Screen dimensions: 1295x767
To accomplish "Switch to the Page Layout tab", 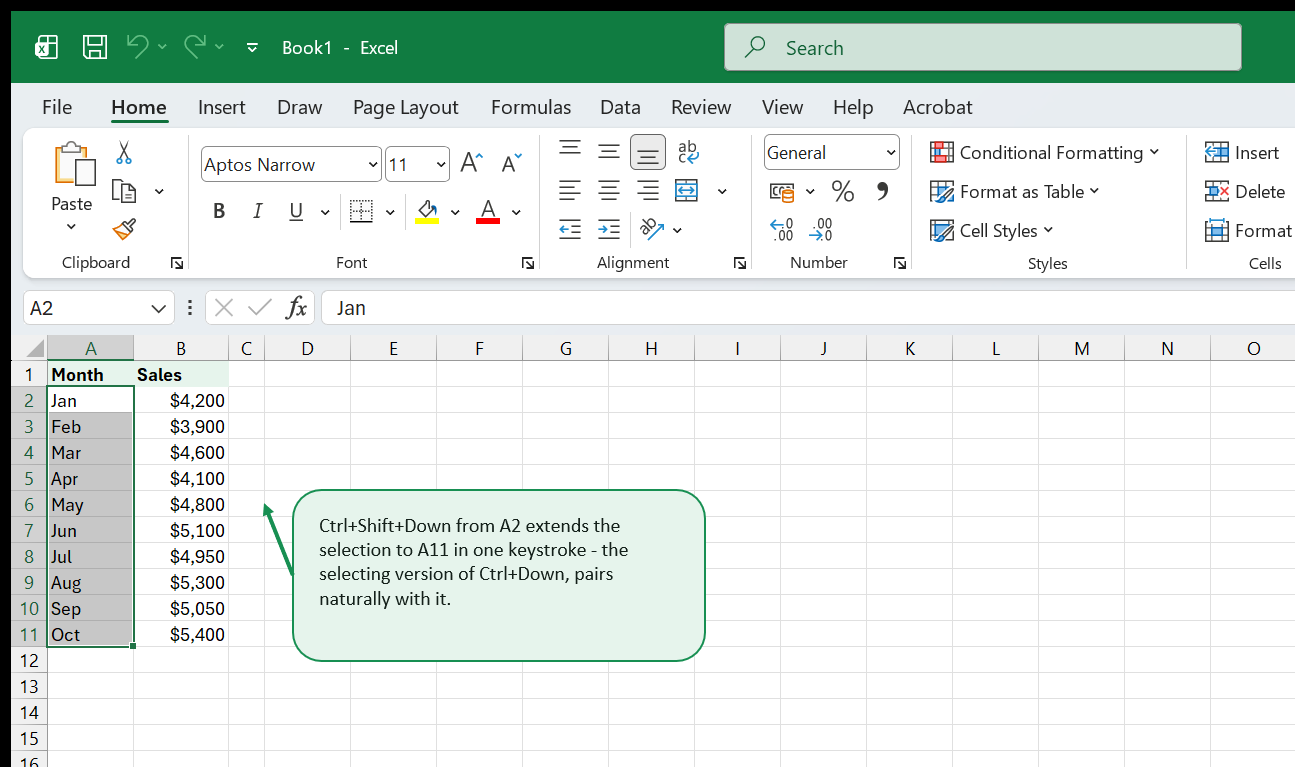I will pyautogui.click(x=405, y=107).
